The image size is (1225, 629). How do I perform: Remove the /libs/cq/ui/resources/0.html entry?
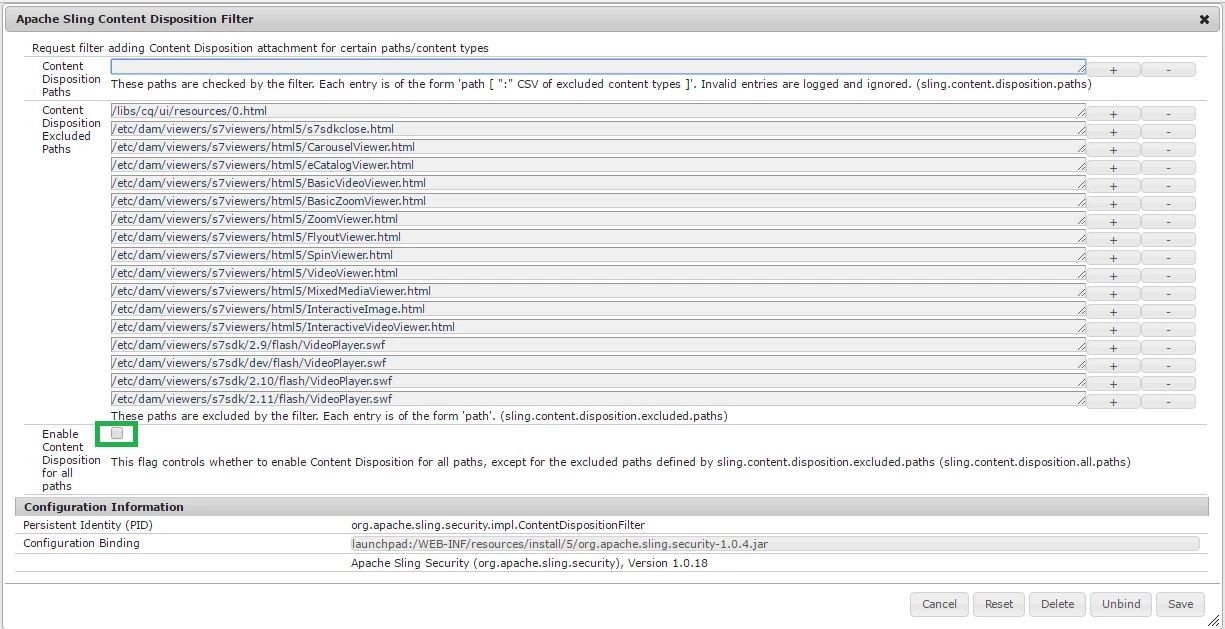(x=1168, y=114)
